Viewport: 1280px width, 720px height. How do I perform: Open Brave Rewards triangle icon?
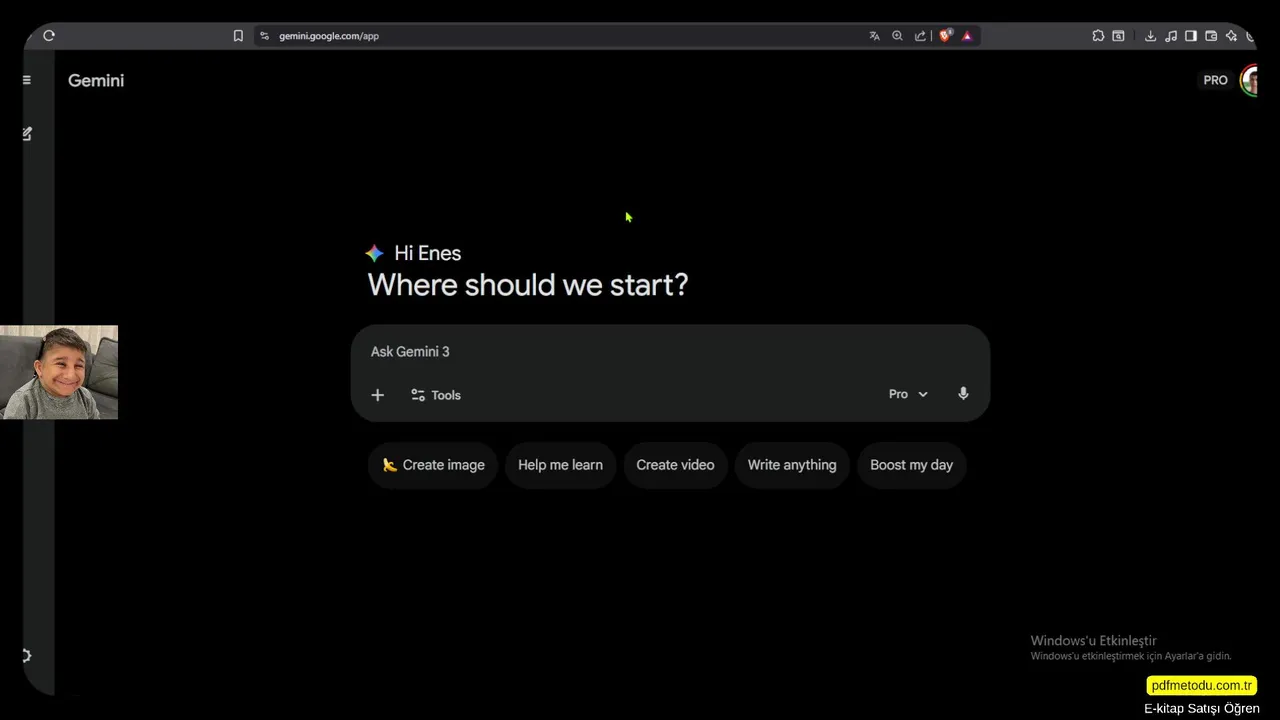tap(967, 36)
